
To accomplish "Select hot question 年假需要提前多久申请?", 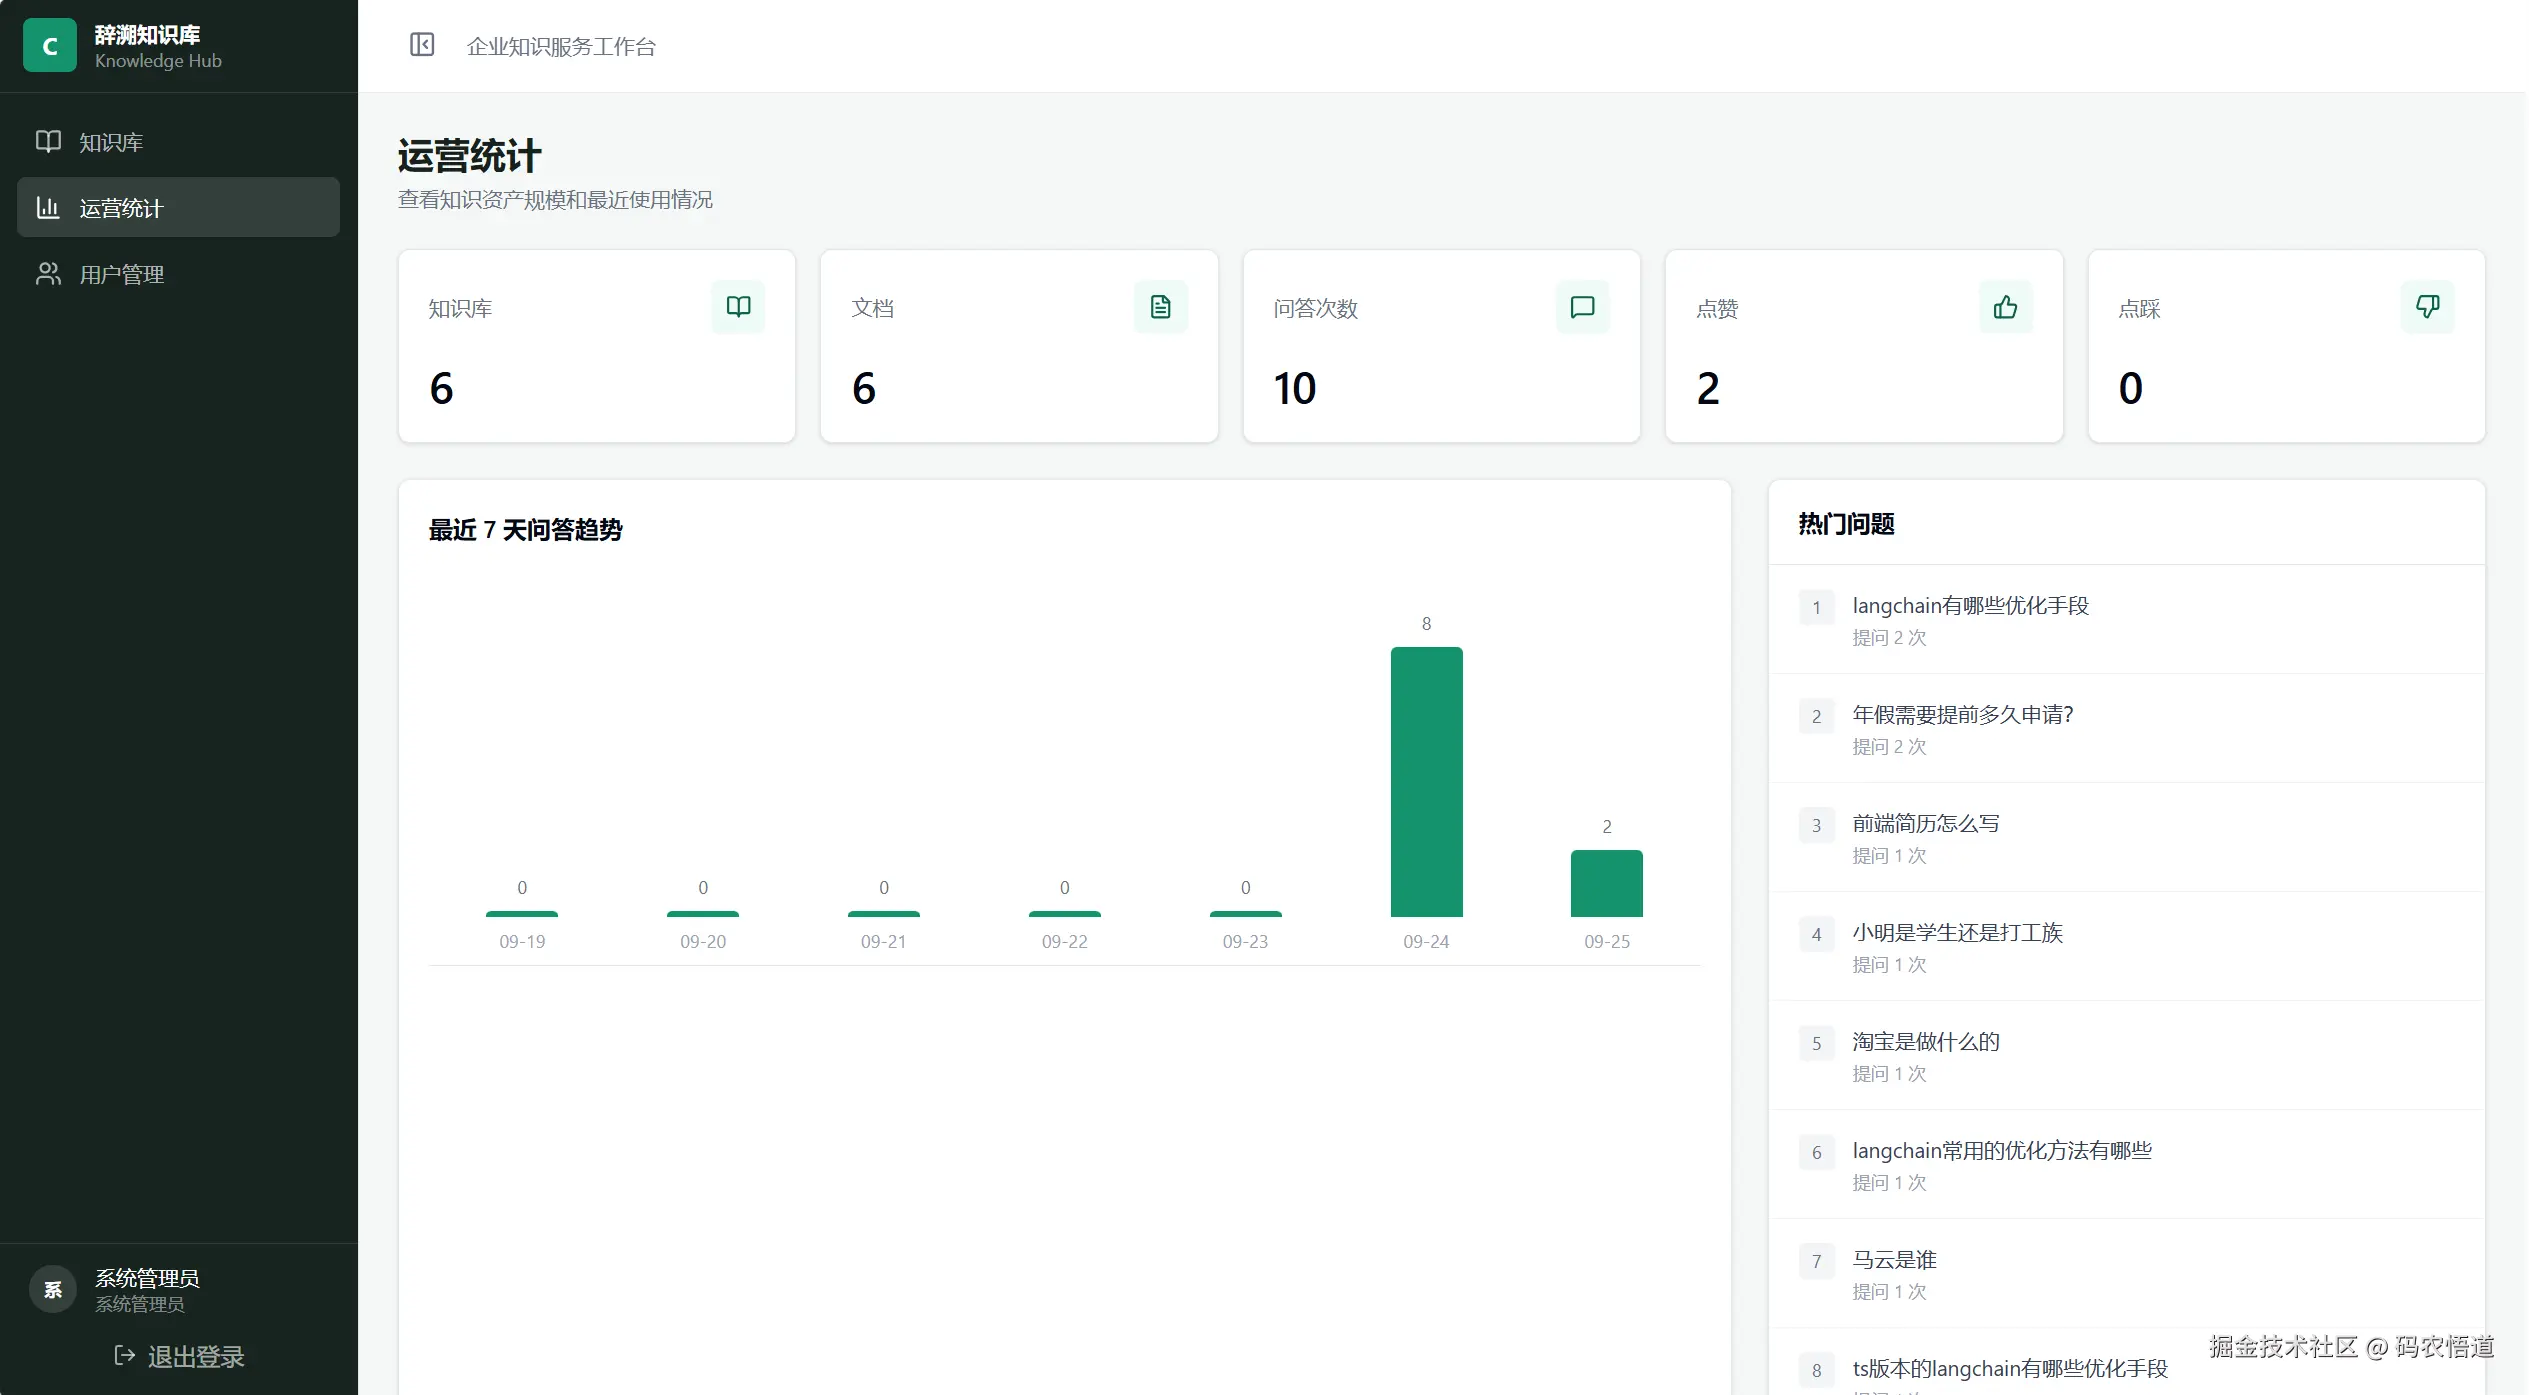I will [2127, 729].
